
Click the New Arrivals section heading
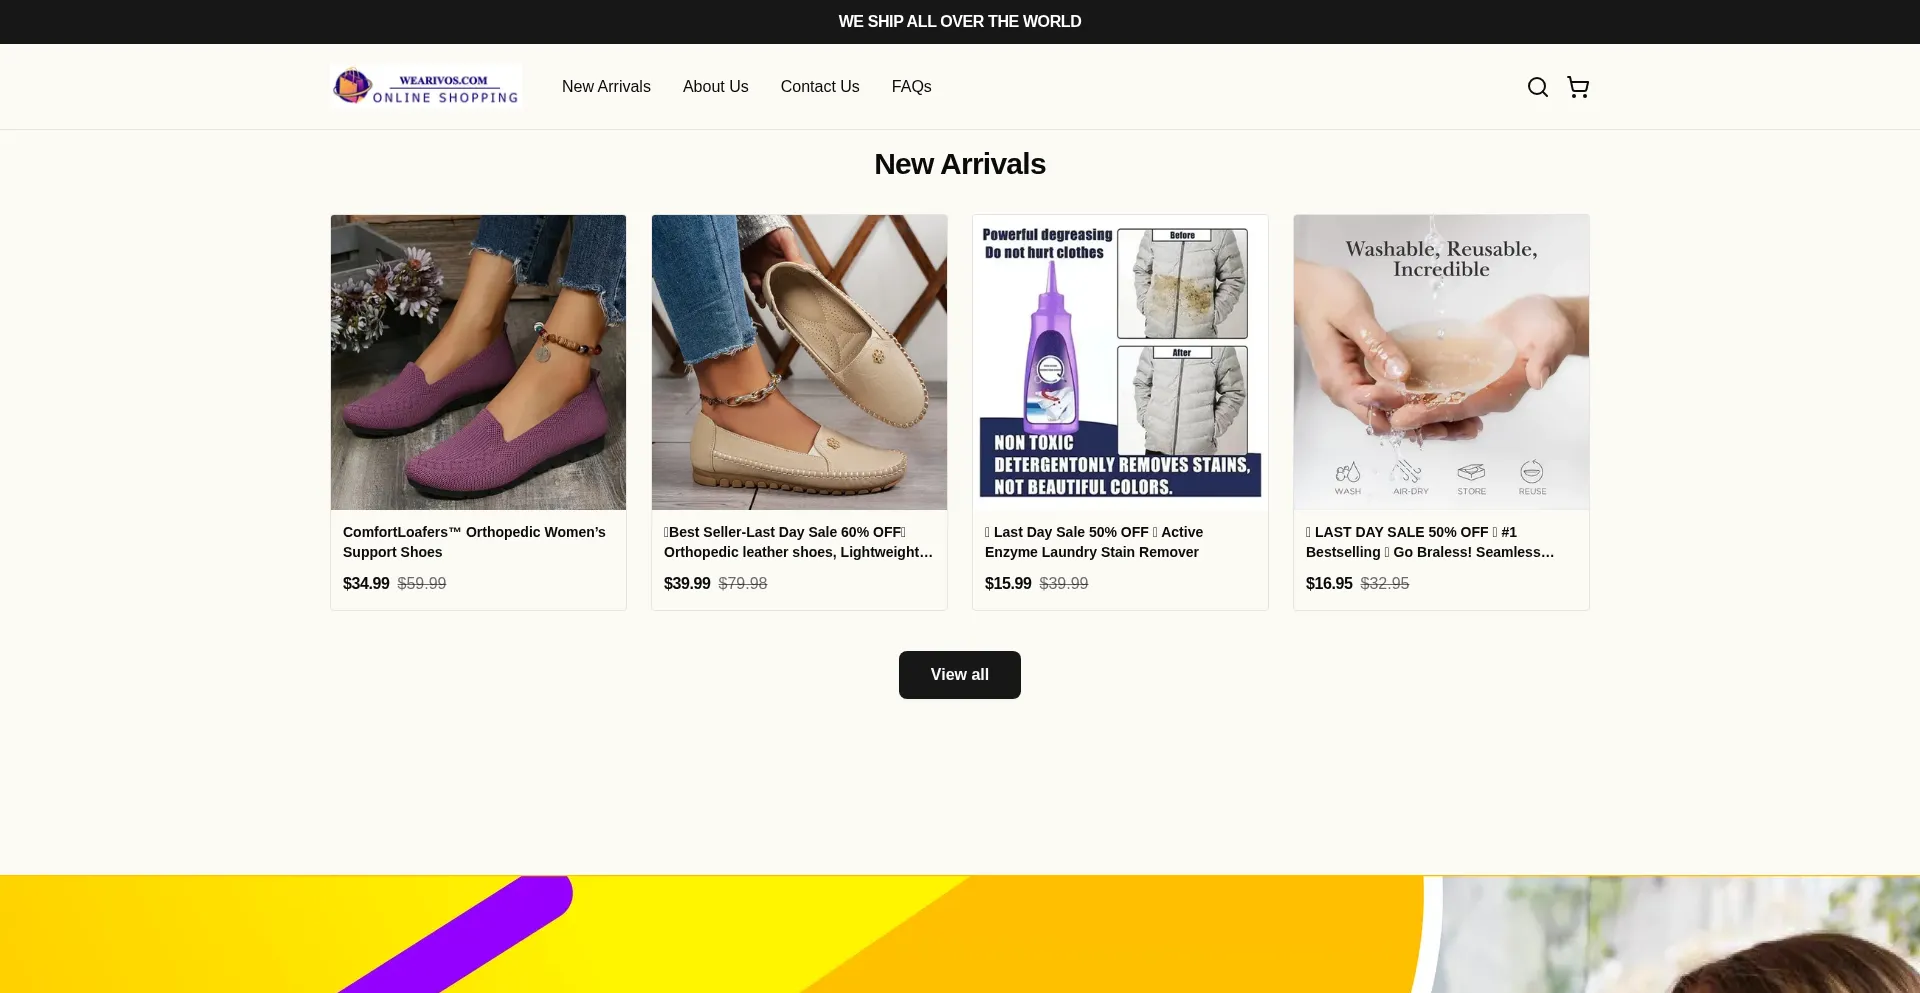959,163
